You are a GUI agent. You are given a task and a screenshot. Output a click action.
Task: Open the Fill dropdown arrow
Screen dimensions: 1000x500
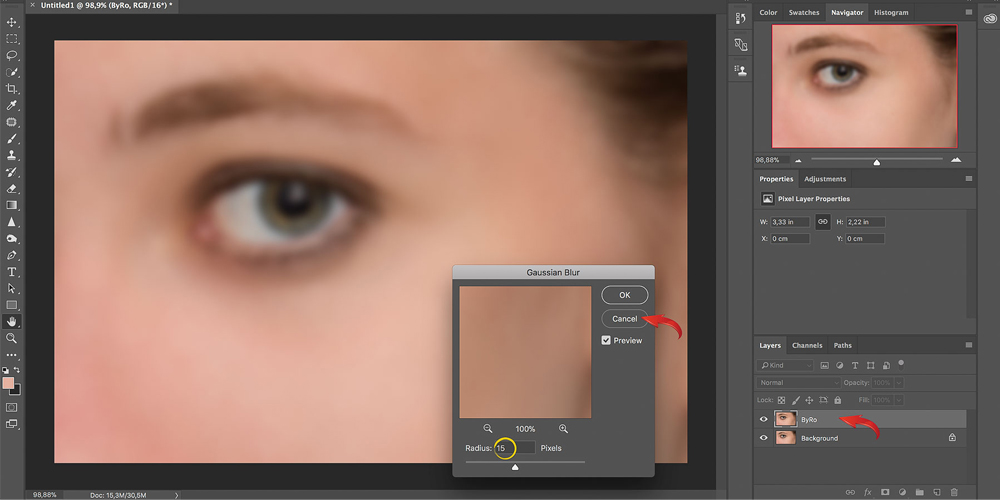[x=899, y=400]
